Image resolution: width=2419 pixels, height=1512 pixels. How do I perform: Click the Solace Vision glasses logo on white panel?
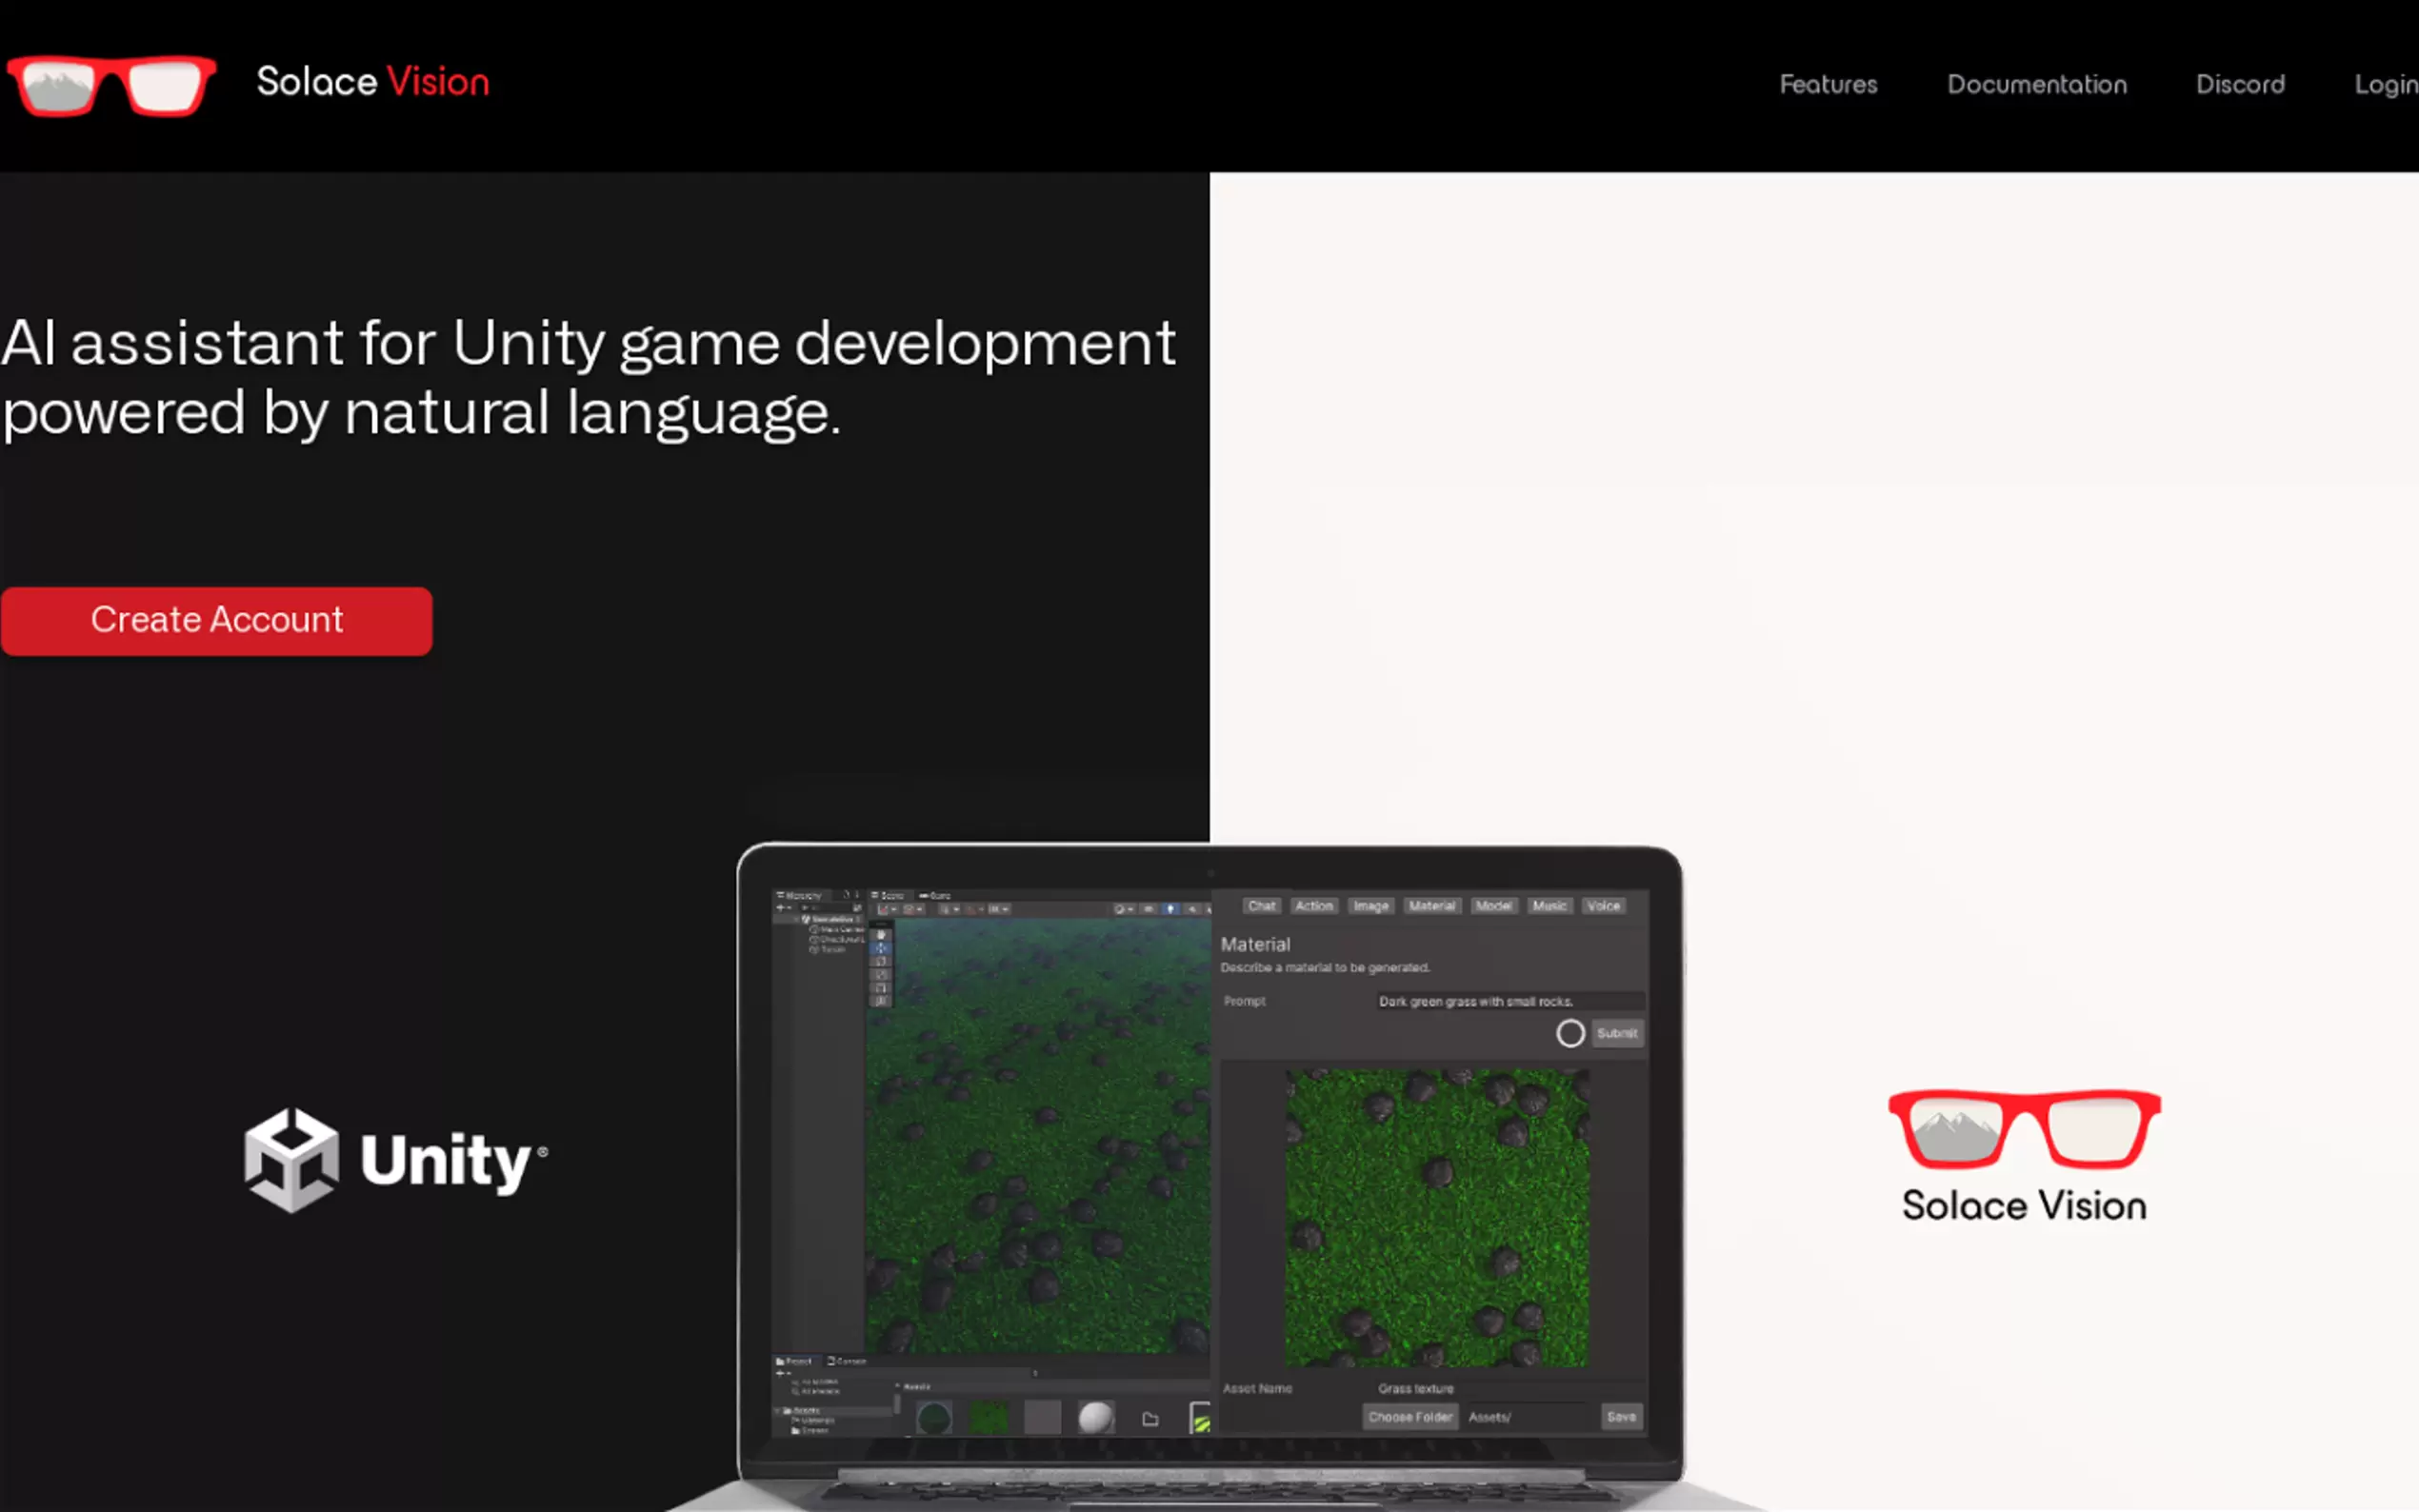(x=2024, y=1129)
